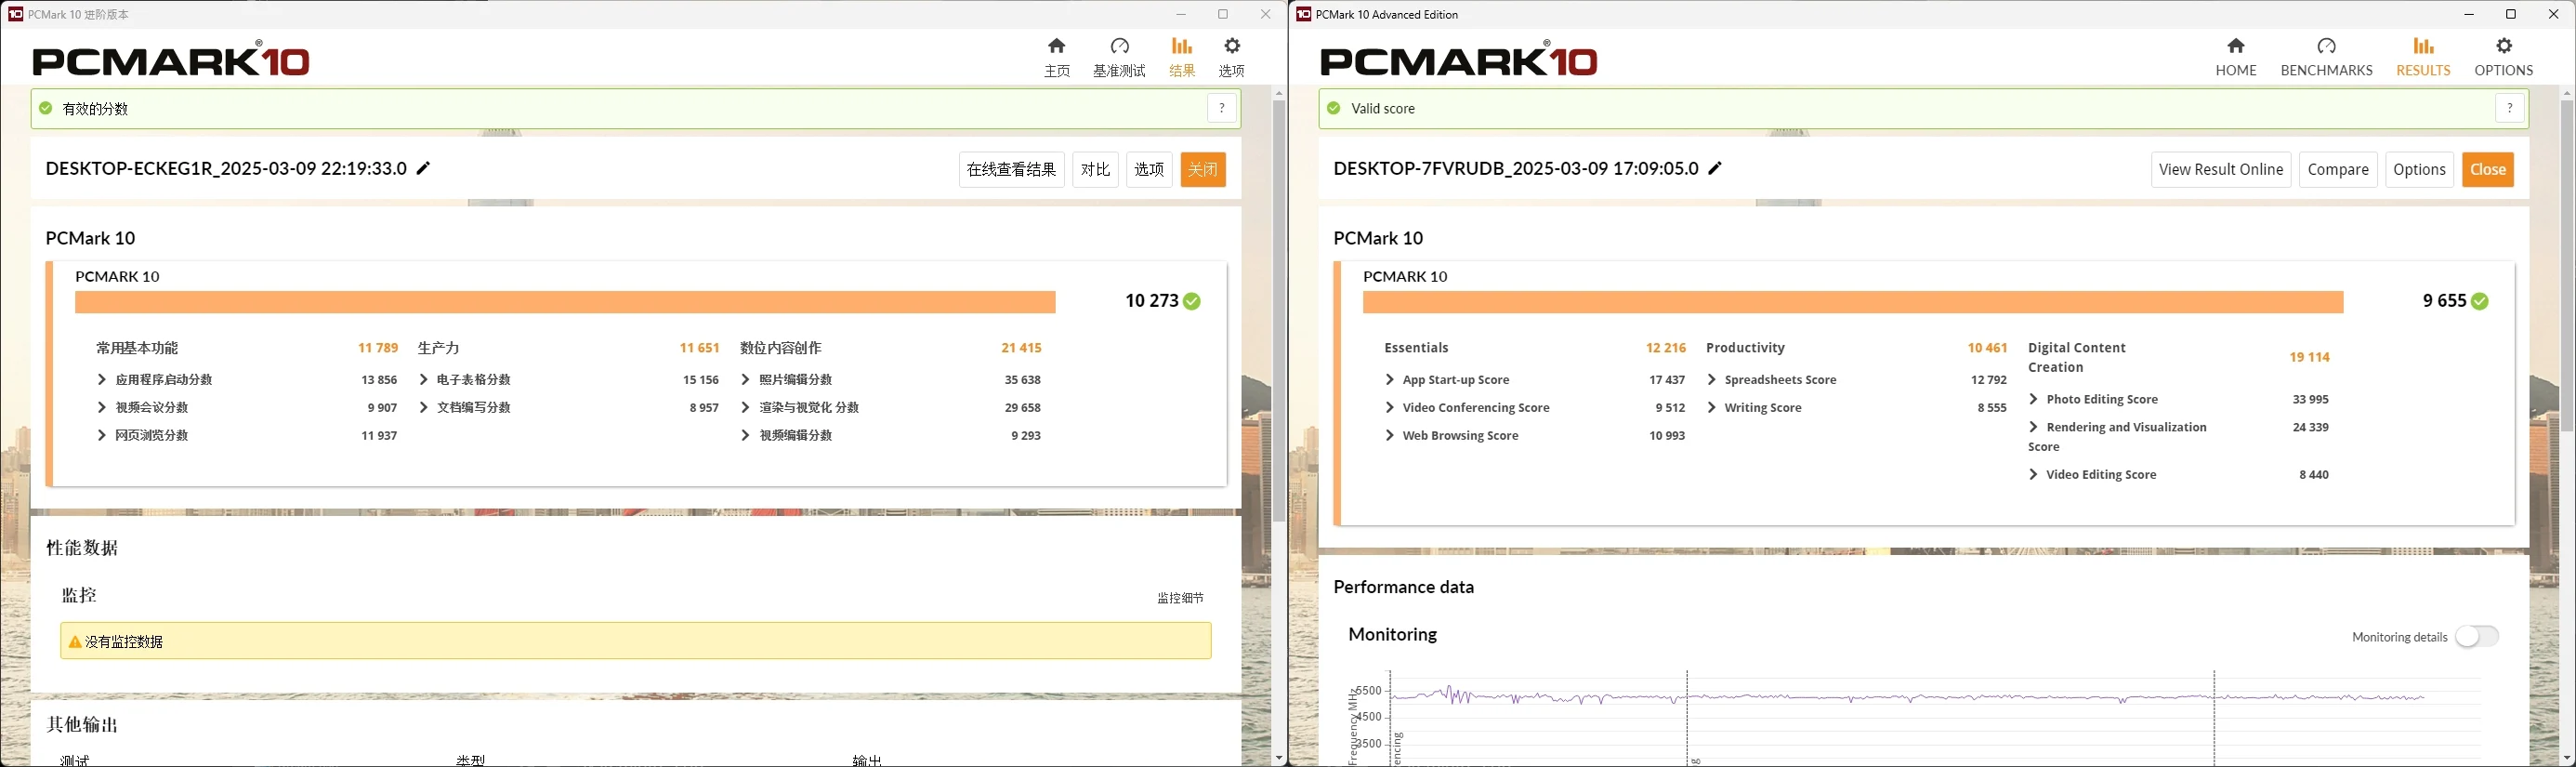Click Productivity score 10 461
The width and height of the screenshot is (2576, 767).
click(x=1988, y=348)
